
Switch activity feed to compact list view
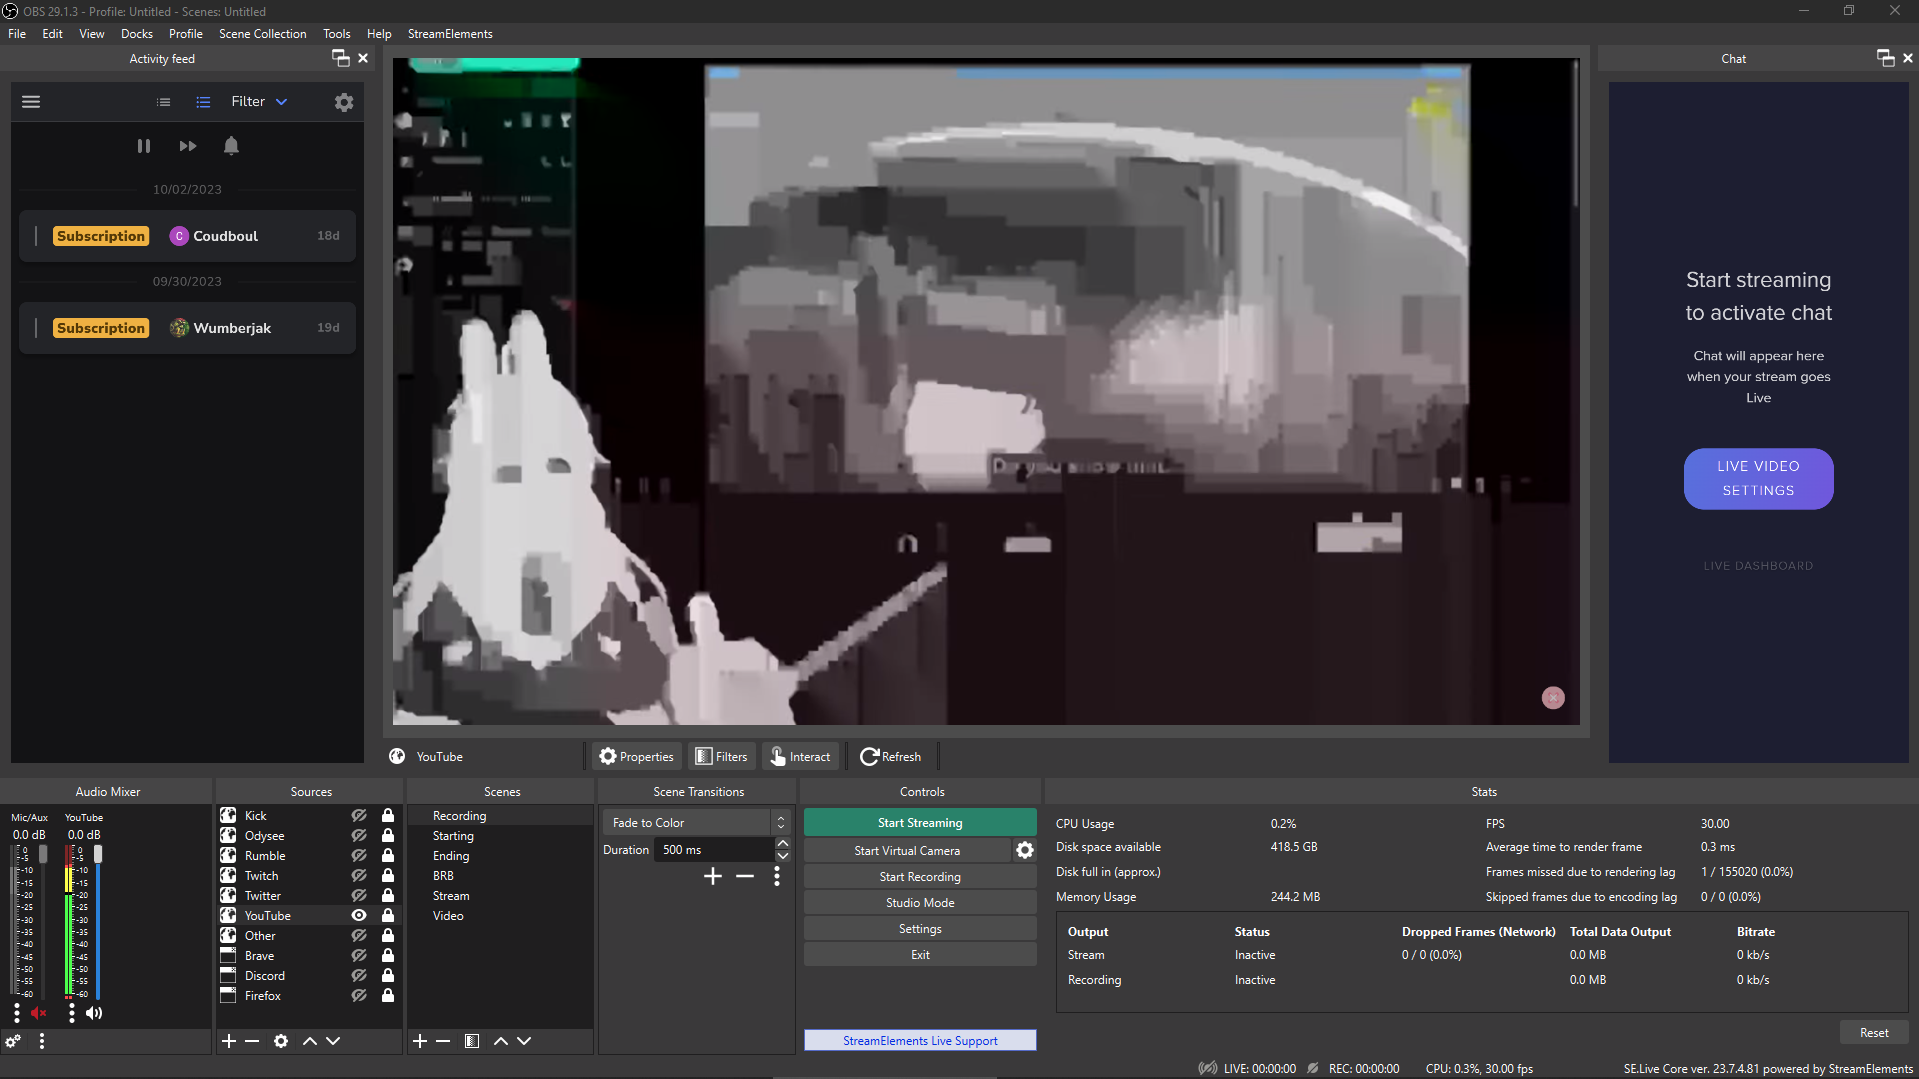point(164,102)
